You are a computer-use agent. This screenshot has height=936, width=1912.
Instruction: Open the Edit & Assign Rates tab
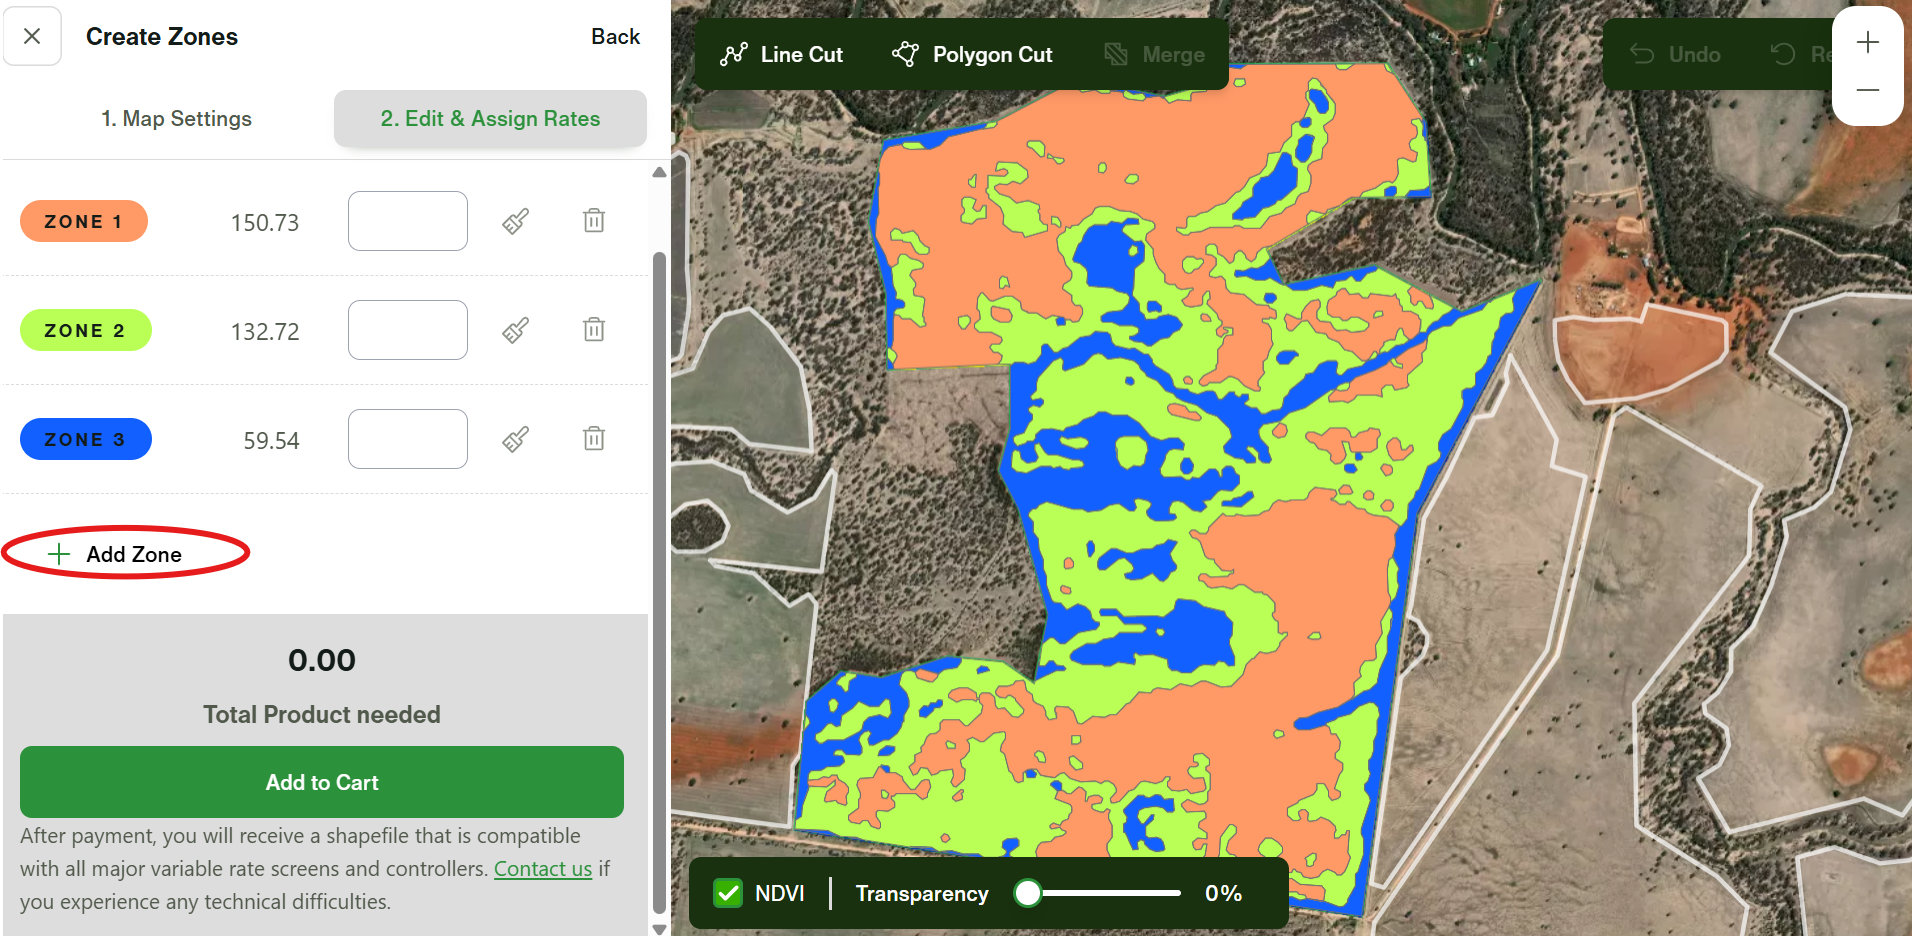(490, 119)
